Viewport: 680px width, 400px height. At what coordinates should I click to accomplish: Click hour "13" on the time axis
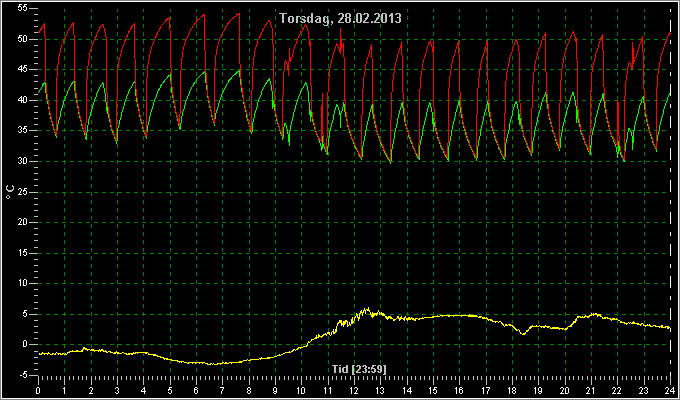pos(380,390)
